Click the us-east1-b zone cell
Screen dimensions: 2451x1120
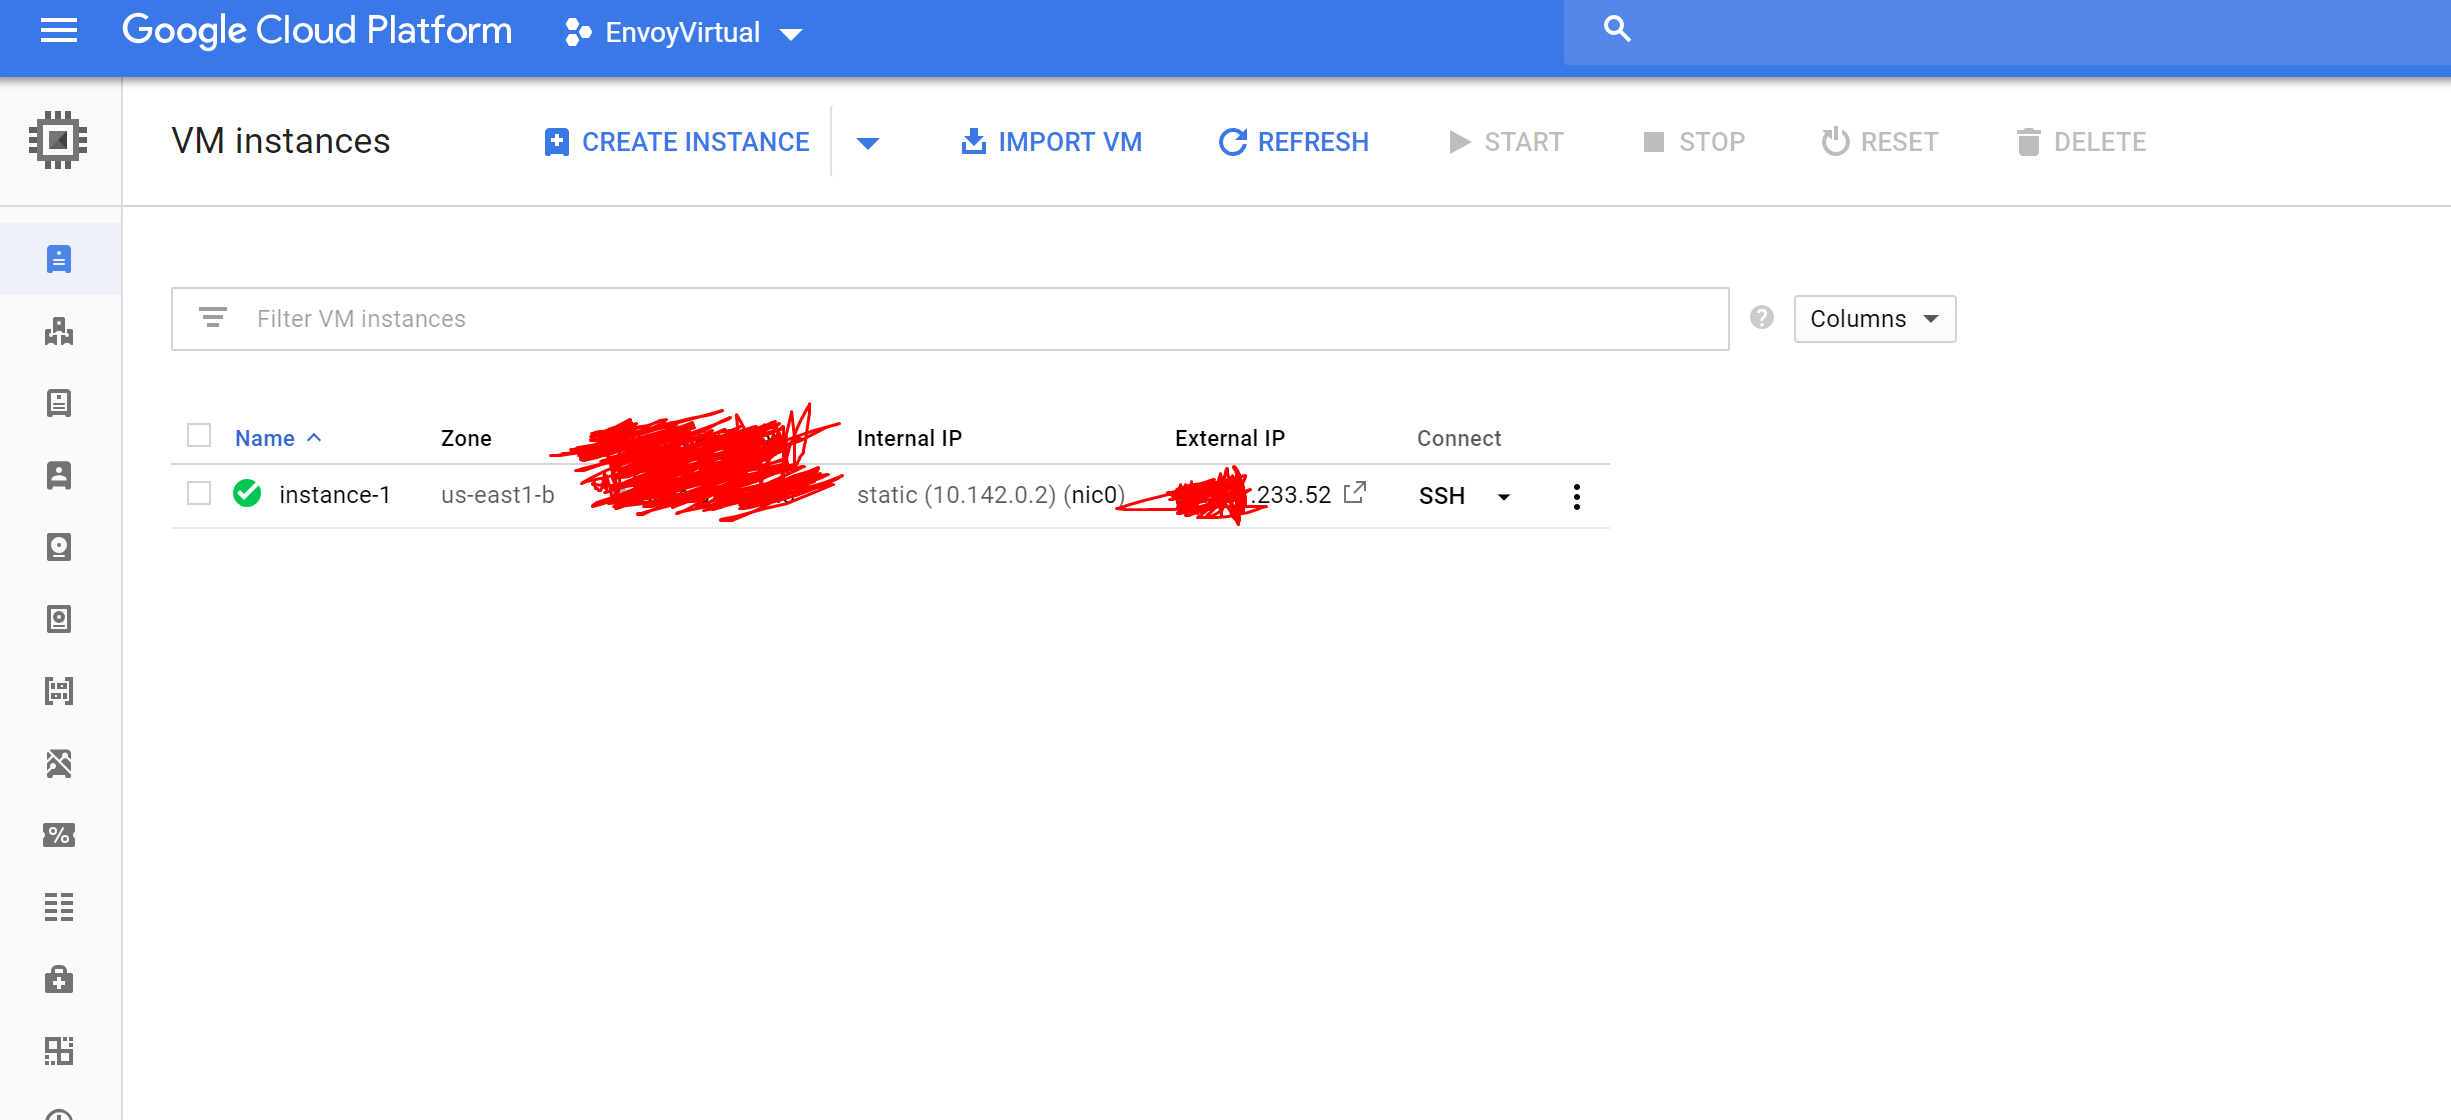[x=498, y=495]
